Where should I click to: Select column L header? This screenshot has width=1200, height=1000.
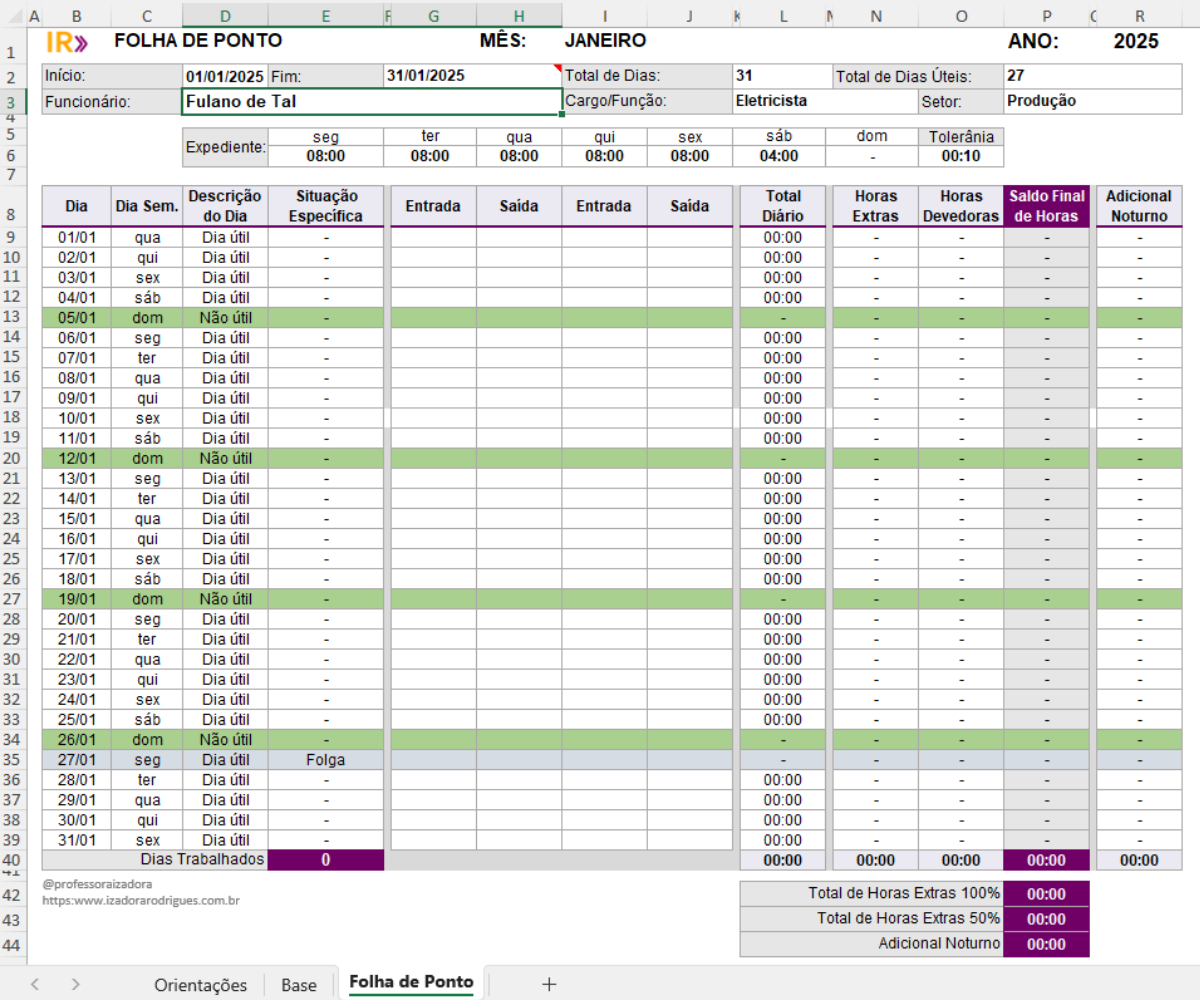(783, 16)
